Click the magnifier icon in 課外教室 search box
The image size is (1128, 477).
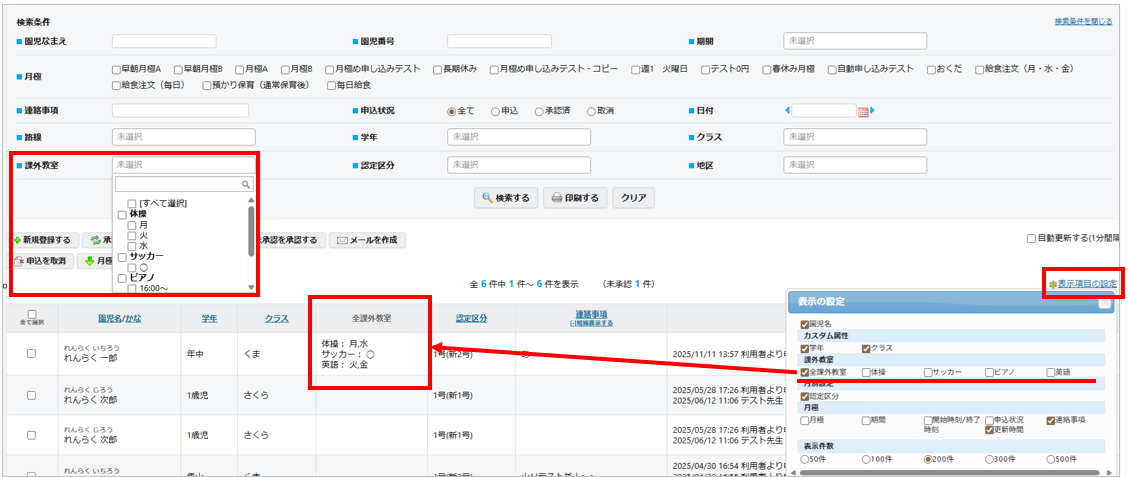tap(245, 185)
